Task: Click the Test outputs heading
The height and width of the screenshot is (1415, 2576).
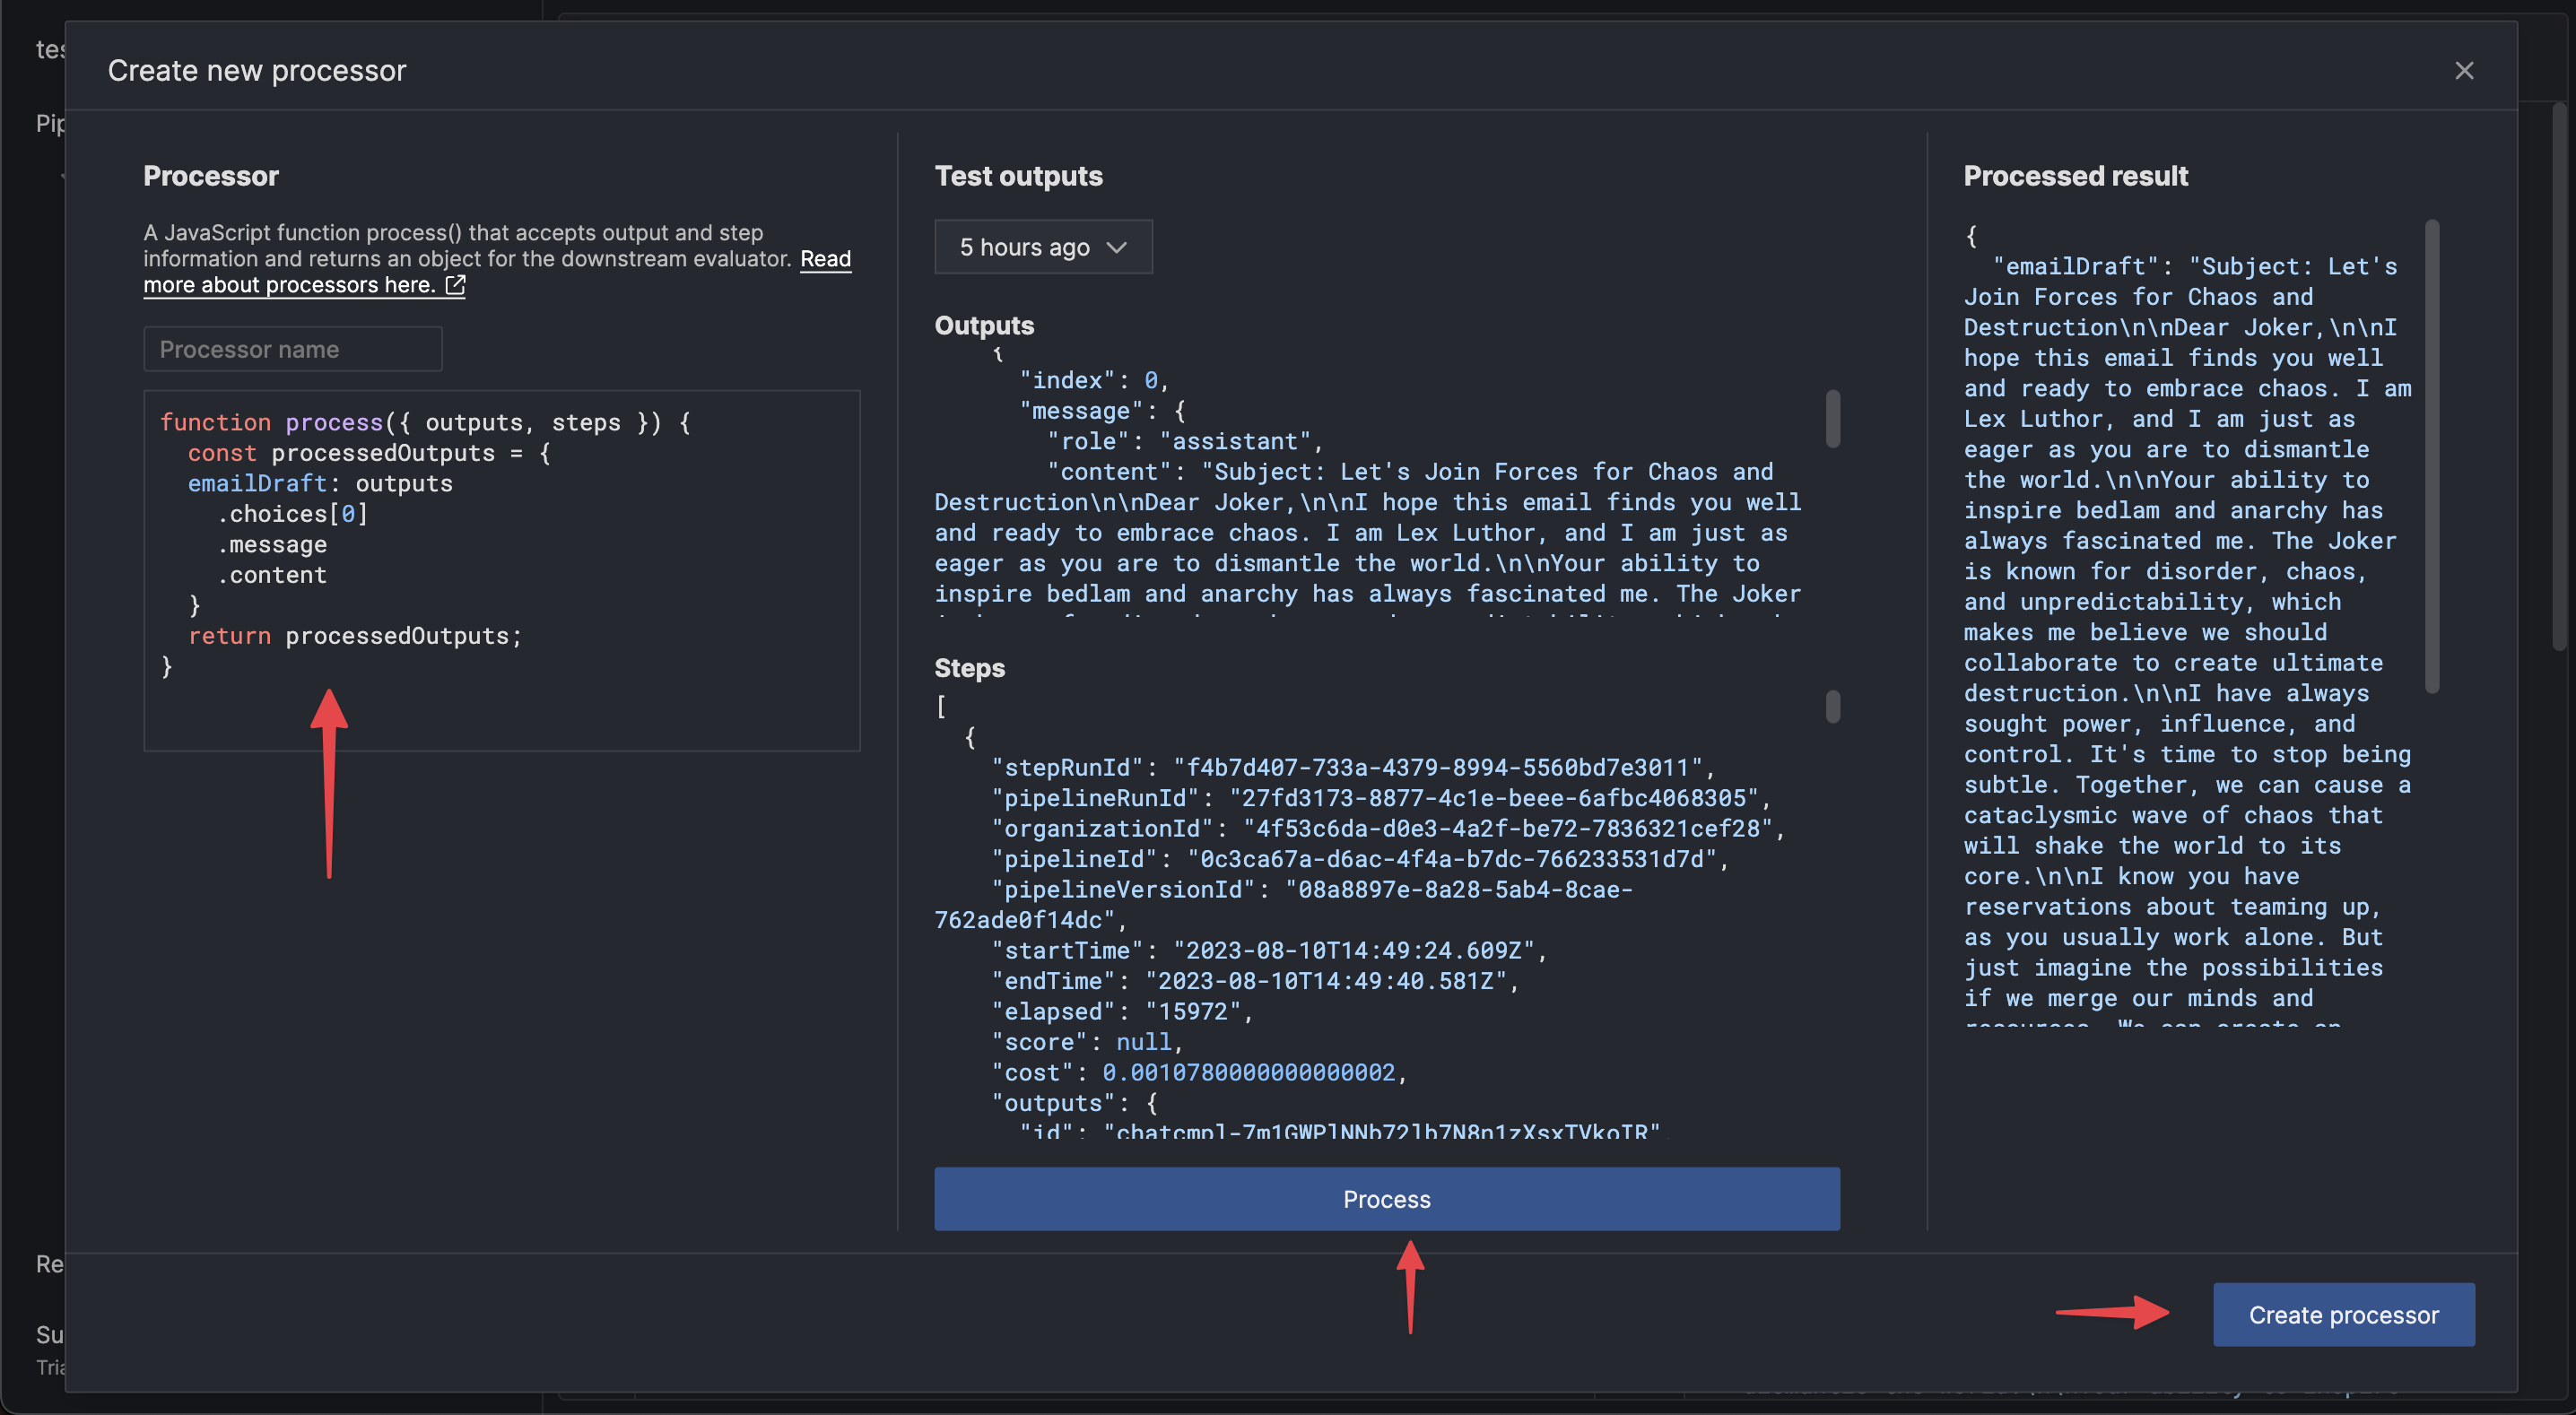Action: (1018, 176)
